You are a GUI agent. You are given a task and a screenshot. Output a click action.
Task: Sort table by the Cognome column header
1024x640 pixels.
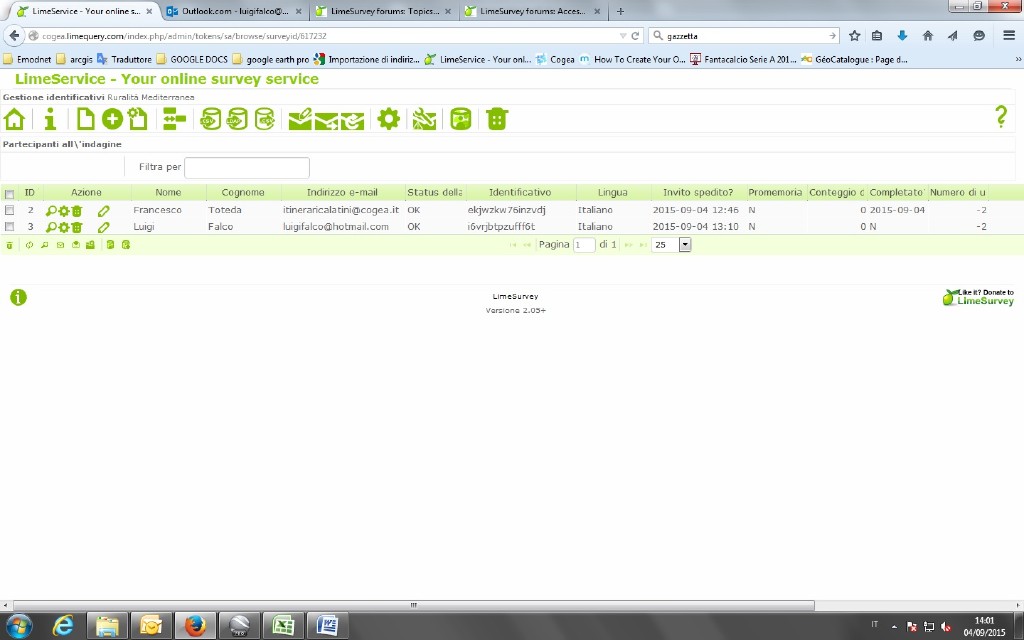pyautogui.click(x=242, y=192)
